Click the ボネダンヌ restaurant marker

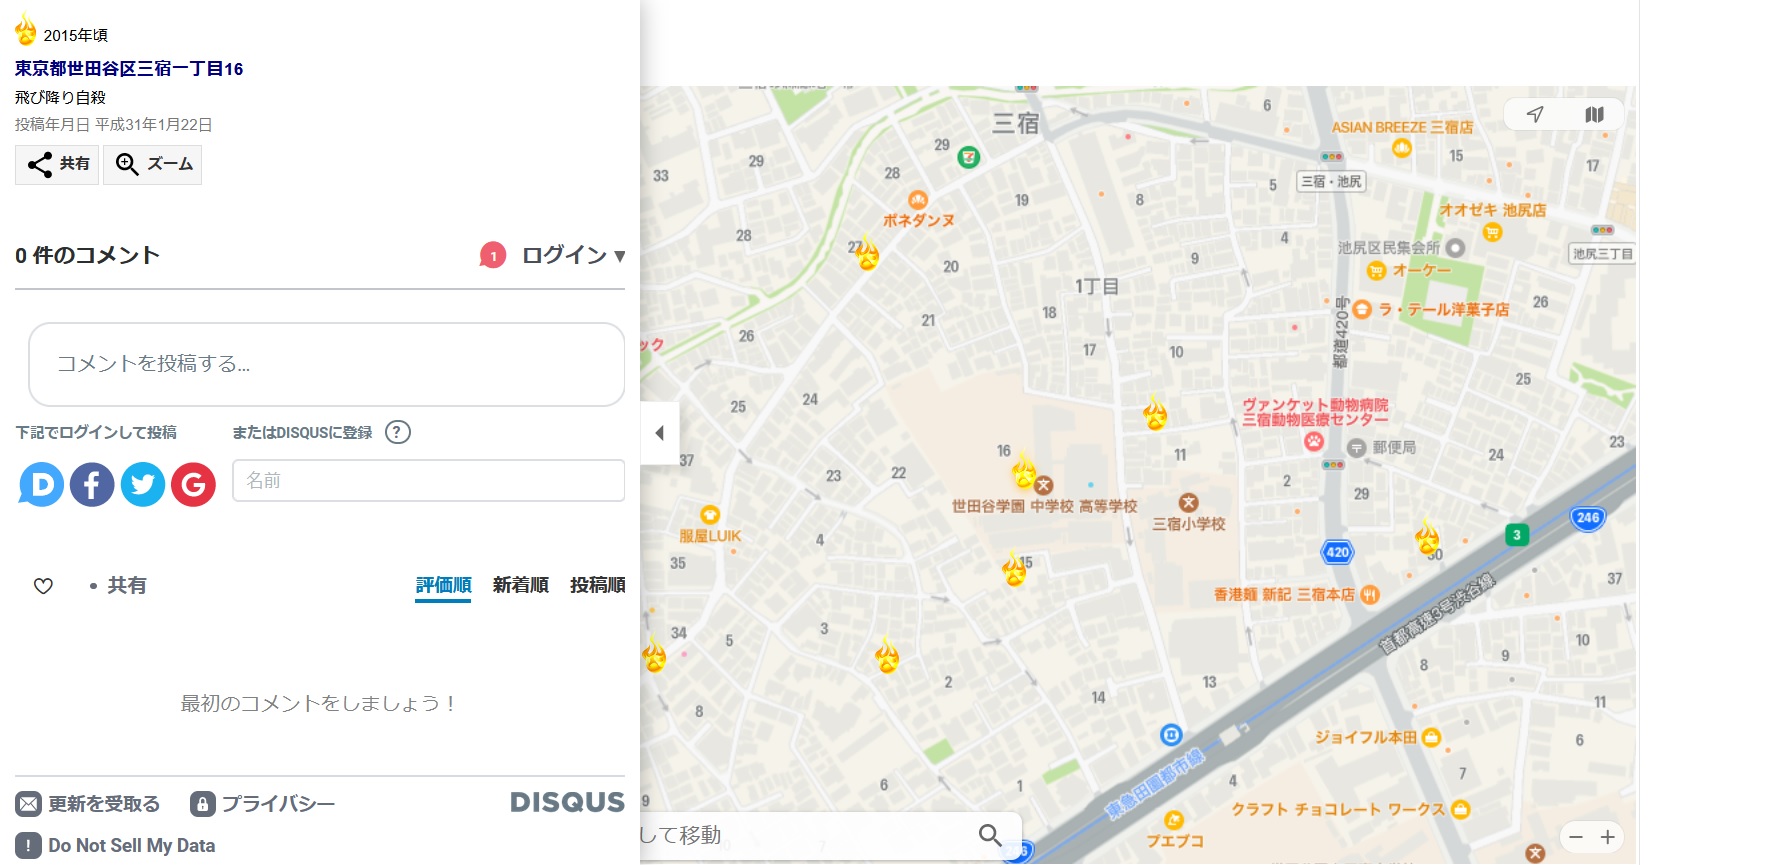(918, 201)
